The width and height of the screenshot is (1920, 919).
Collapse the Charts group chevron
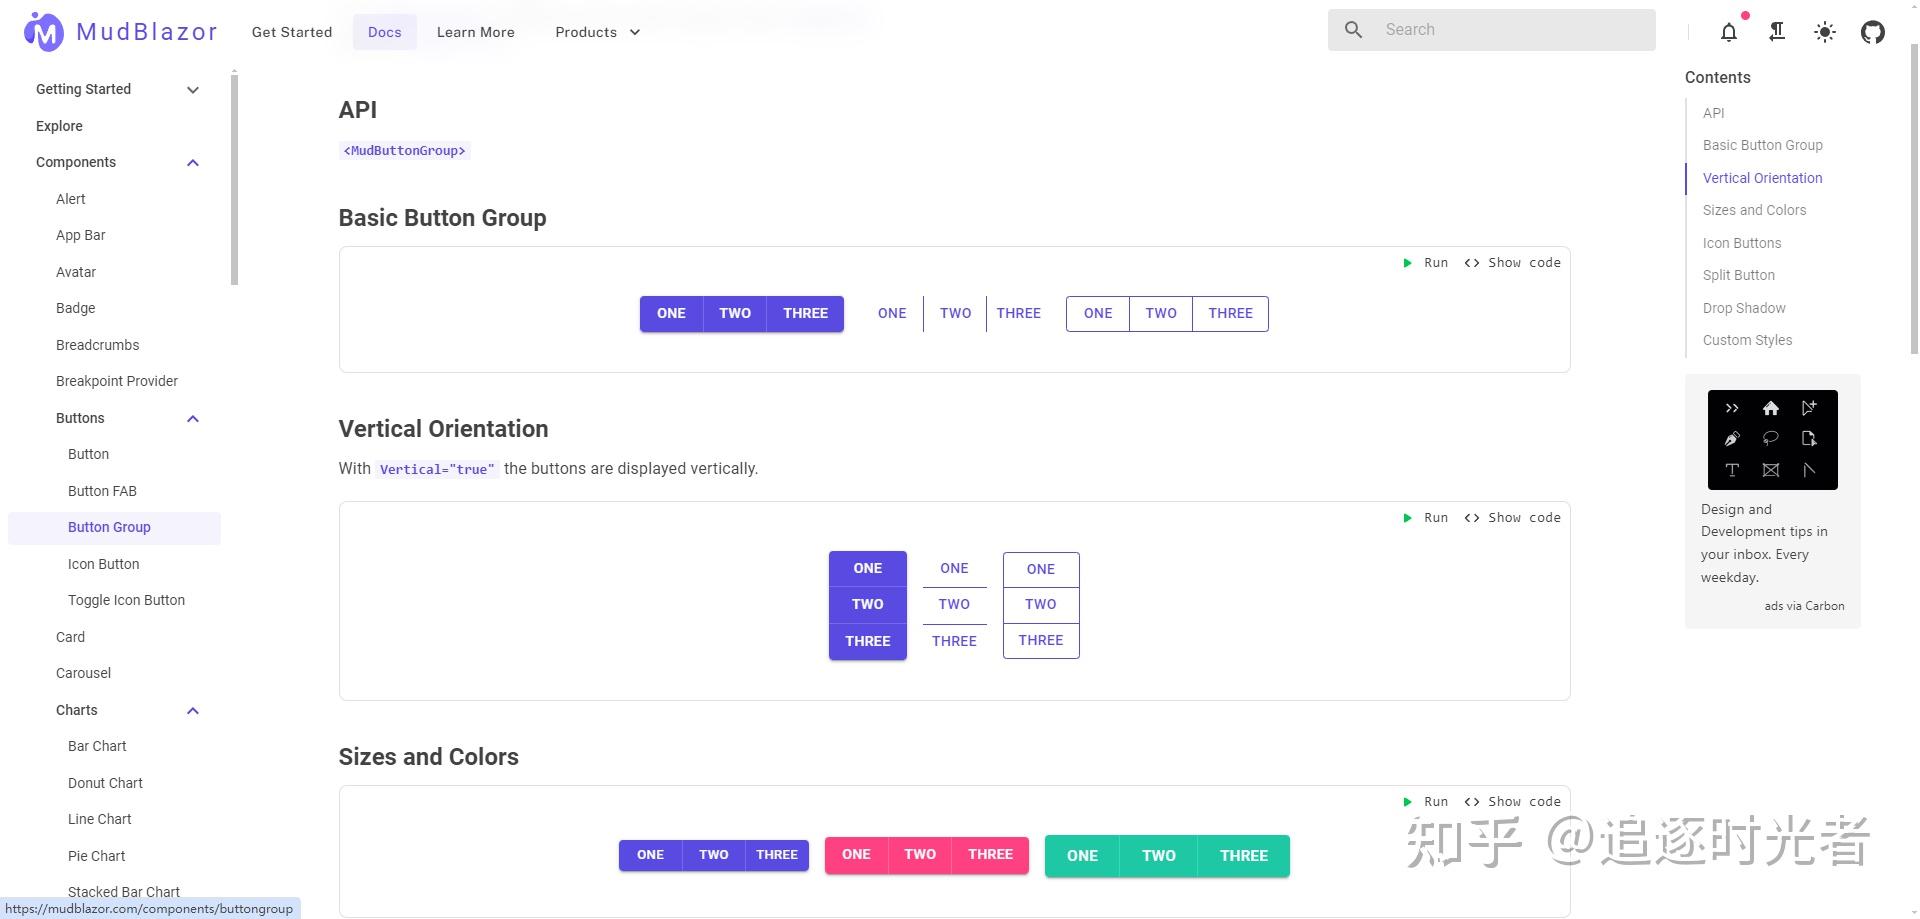coord(193,711)
